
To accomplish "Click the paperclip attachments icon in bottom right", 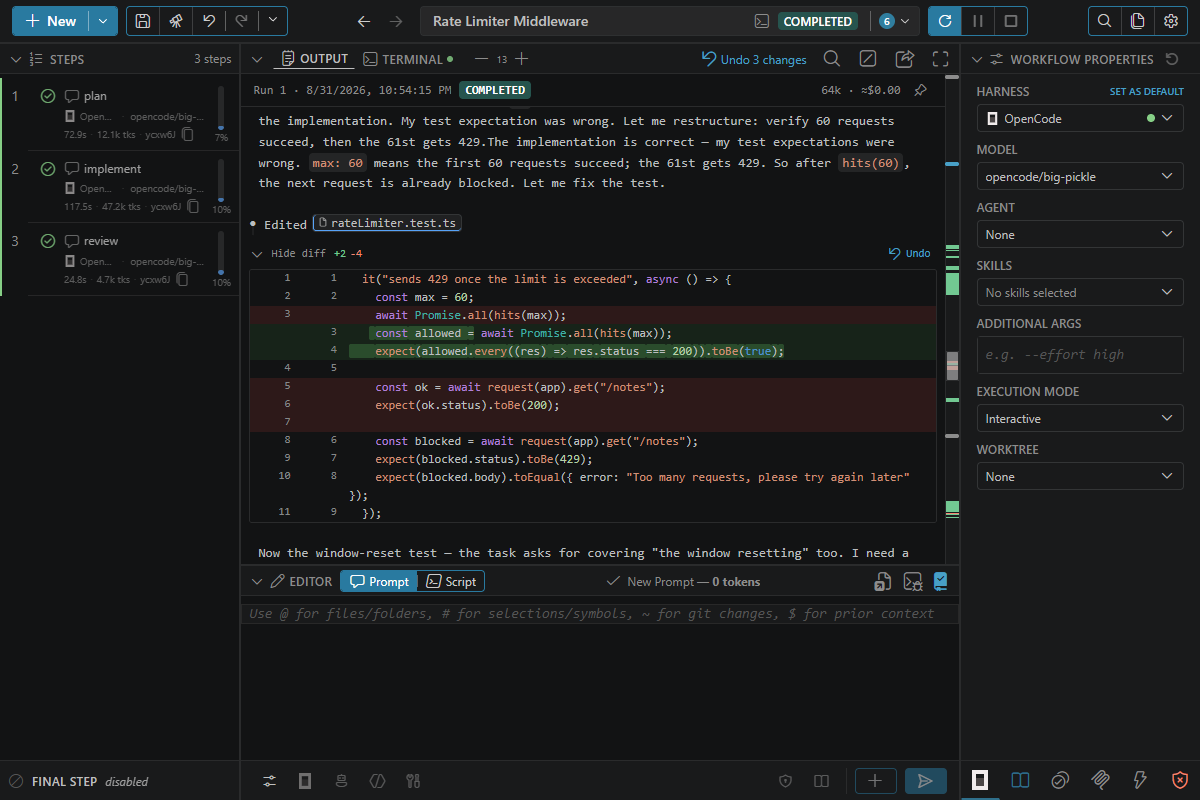I will [1100, 780].
